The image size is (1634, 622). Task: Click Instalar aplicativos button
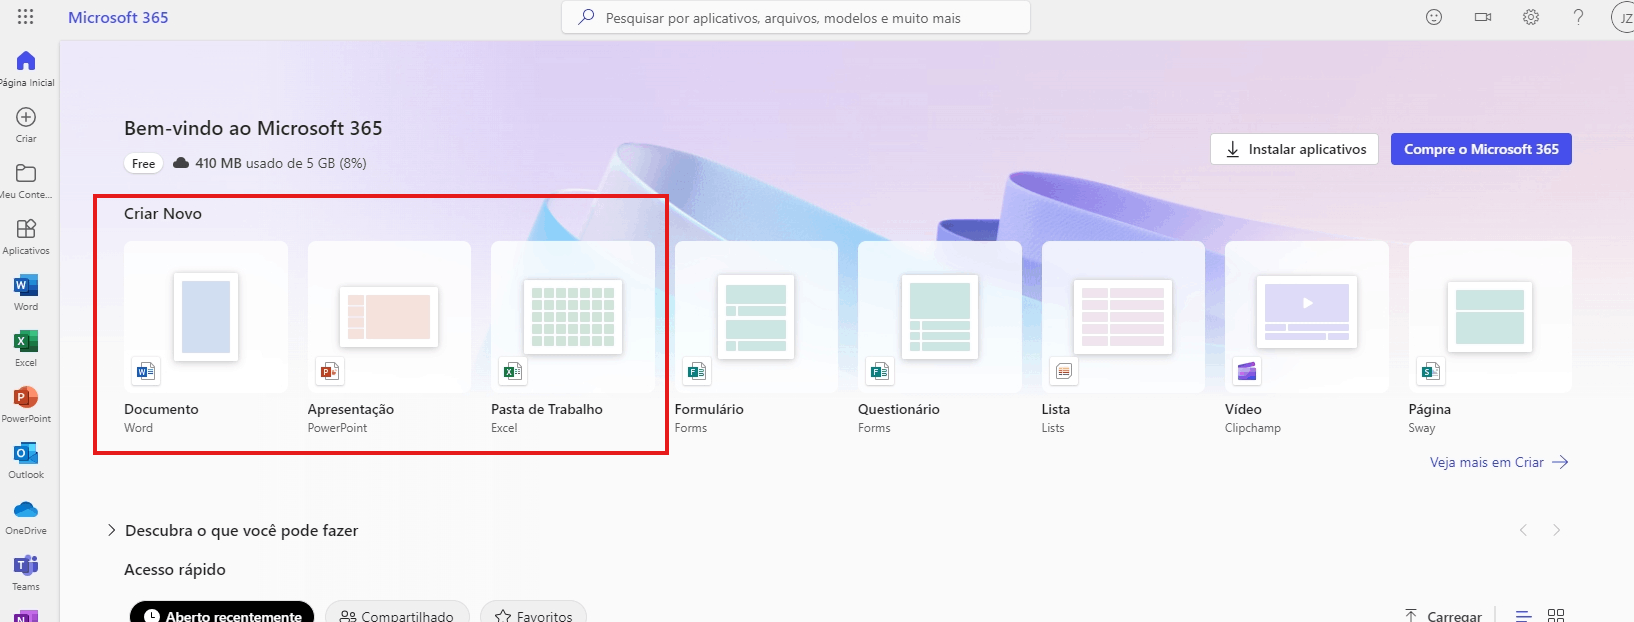1294,149
